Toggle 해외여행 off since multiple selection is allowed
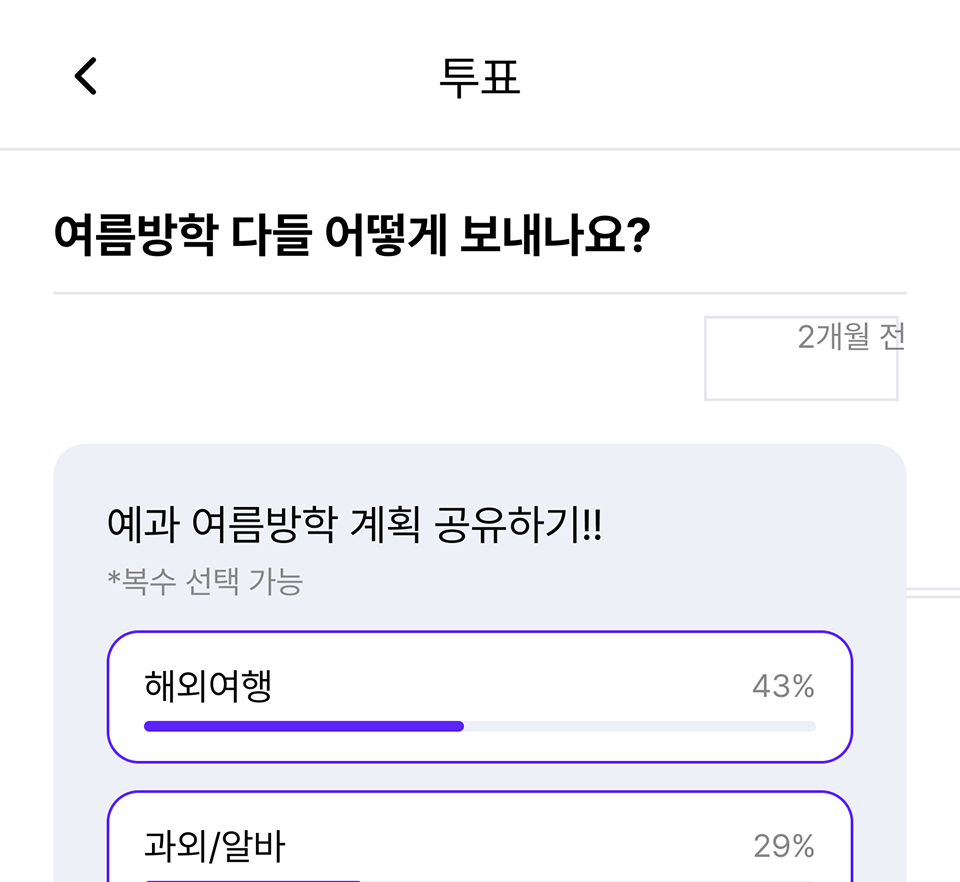This screenshot has height=882, width=960. pos(480,696)
